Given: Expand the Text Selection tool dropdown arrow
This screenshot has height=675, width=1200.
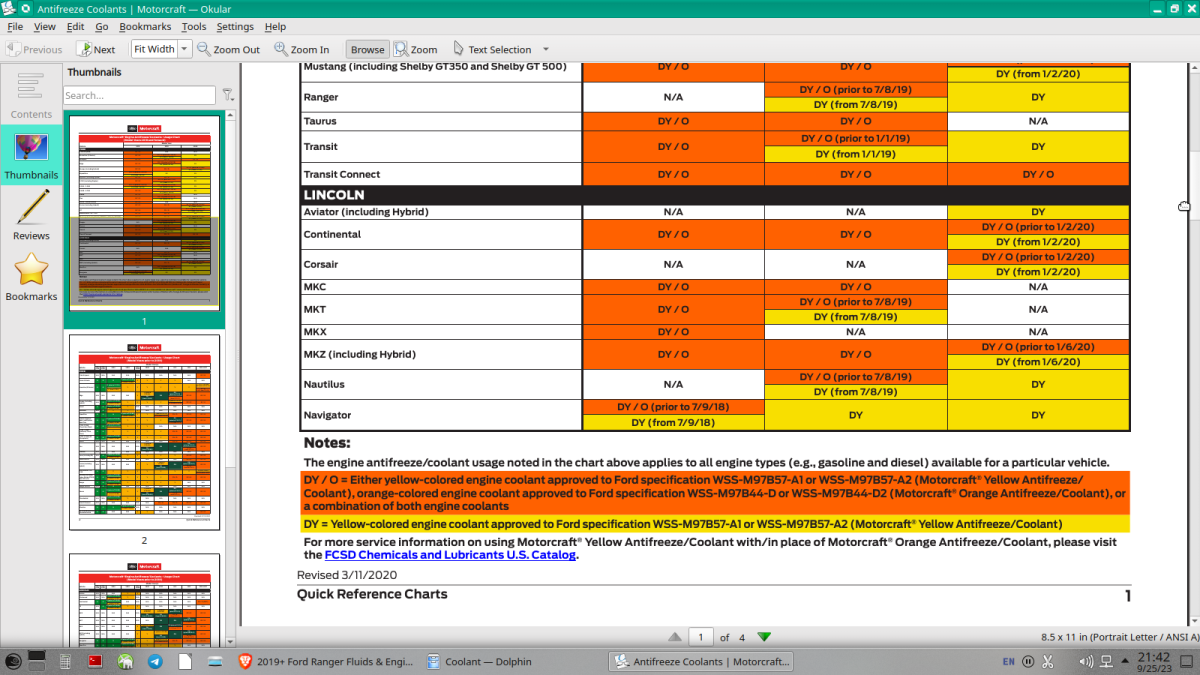Looking at the screenshot, I should coord(546,49).
